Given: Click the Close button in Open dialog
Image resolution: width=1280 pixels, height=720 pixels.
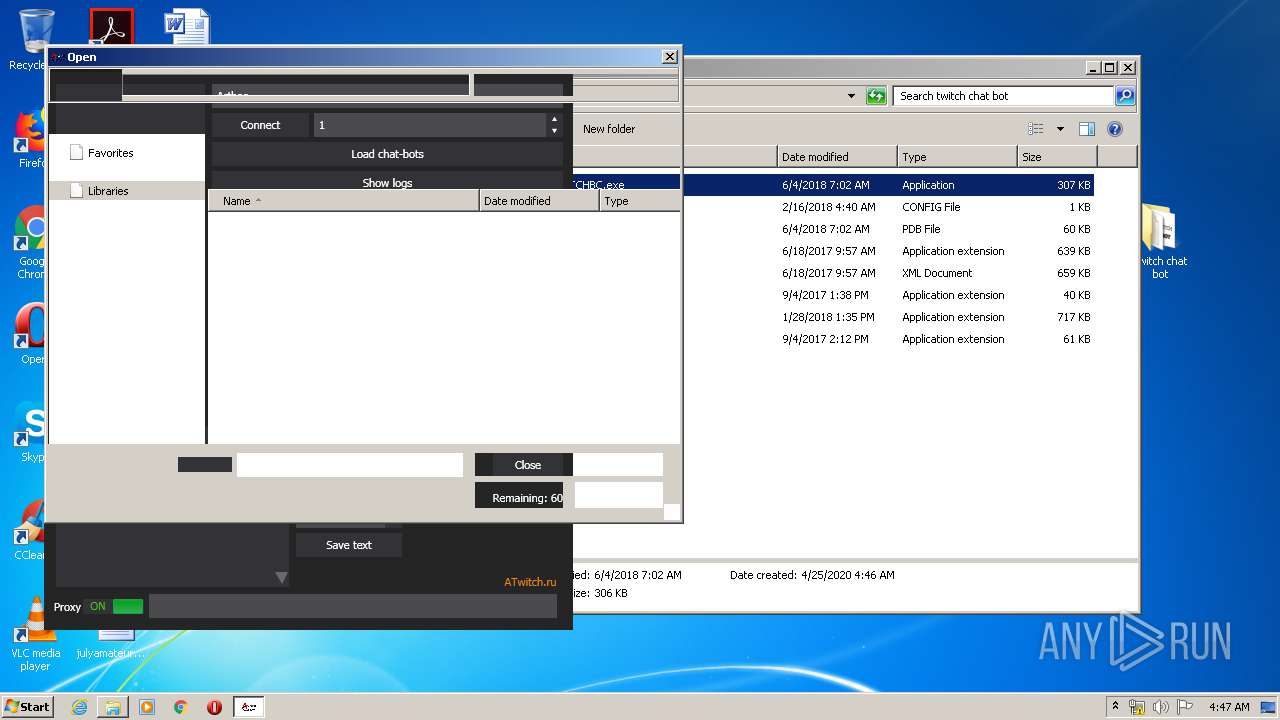Looking at the screenshot, I should 528,465.
